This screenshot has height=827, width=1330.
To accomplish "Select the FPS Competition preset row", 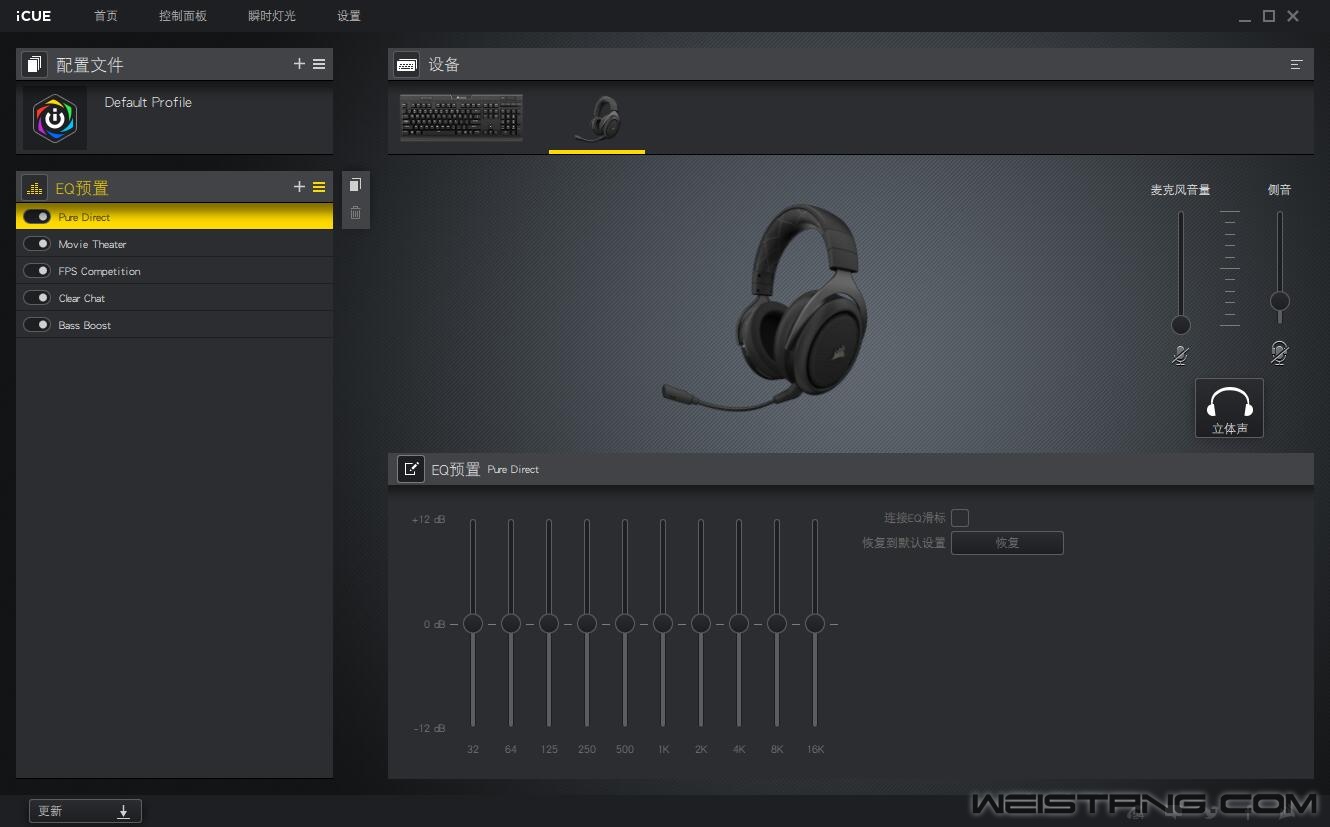I will click(174, 271).
